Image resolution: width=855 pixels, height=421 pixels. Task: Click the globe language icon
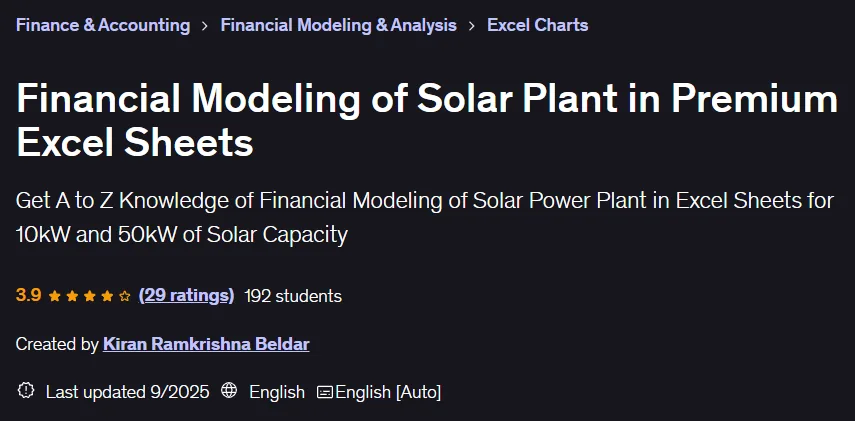229,390
